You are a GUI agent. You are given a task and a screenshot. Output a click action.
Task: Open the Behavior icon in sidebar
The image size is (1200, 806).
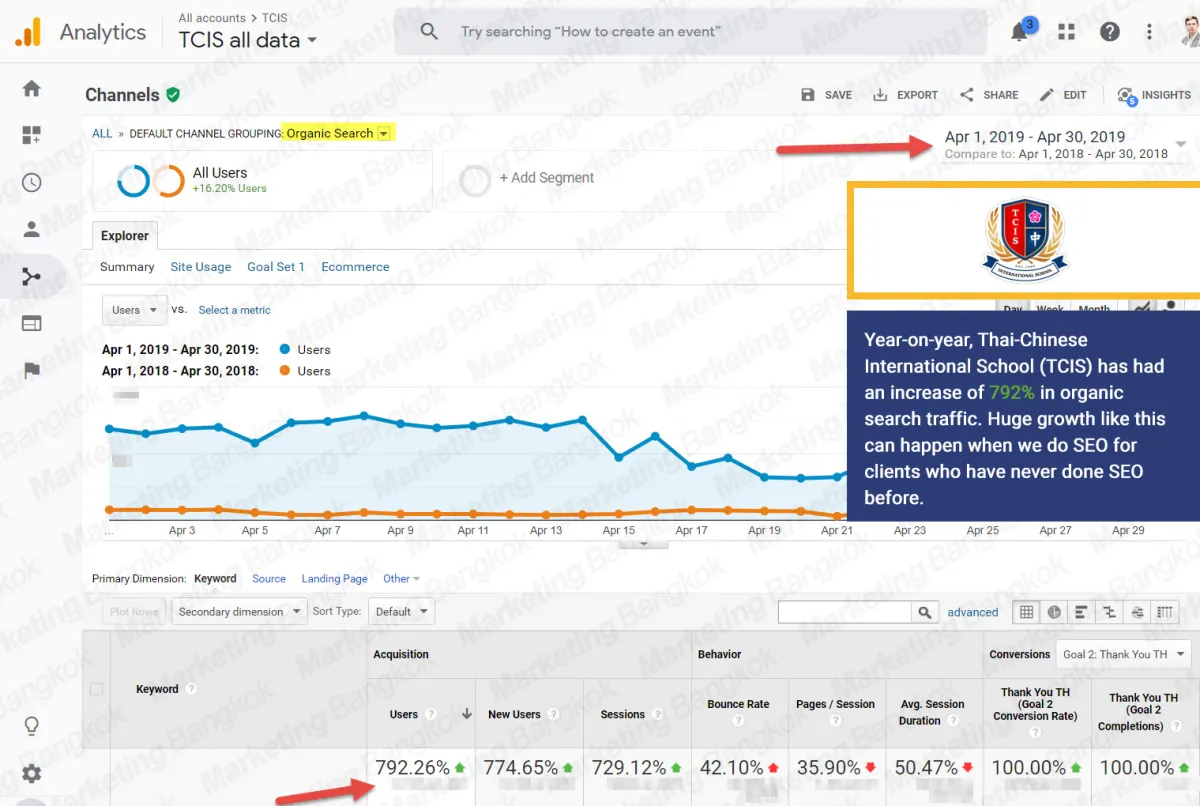click(32, 323)
